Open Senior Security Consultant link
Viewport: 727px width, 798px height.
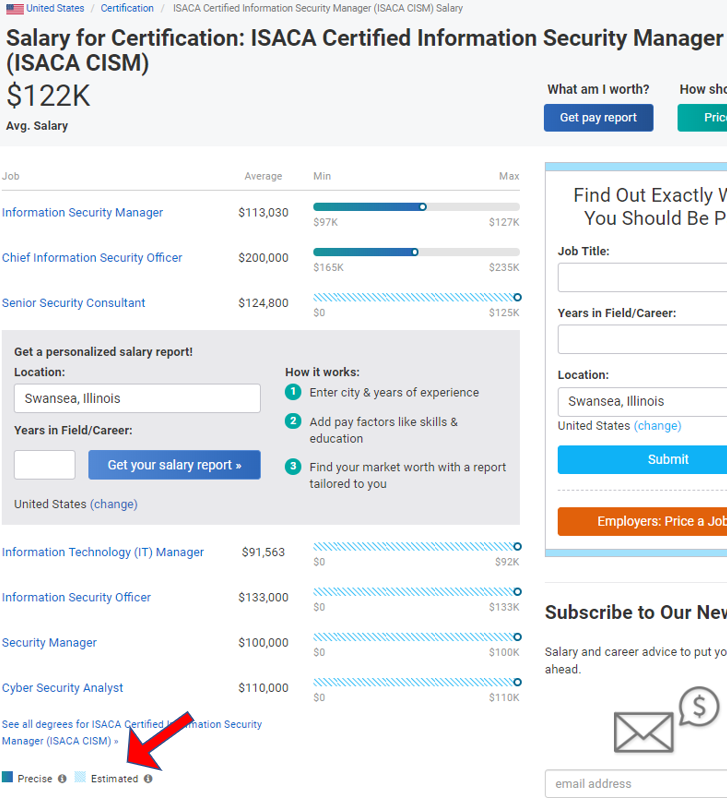(74, 303)
